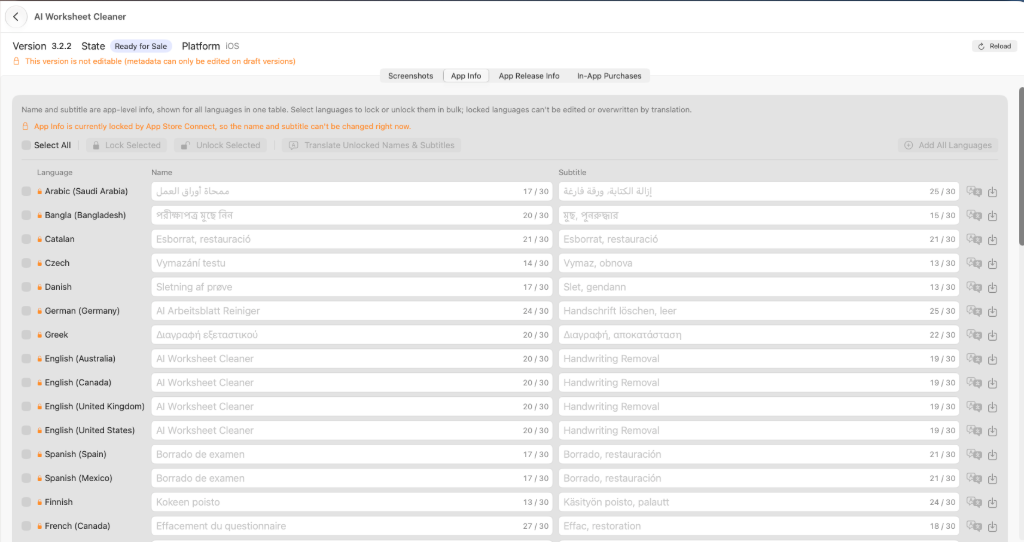
Task: Click translate icon in Catalan row
Action: click(x=974, y=239)
